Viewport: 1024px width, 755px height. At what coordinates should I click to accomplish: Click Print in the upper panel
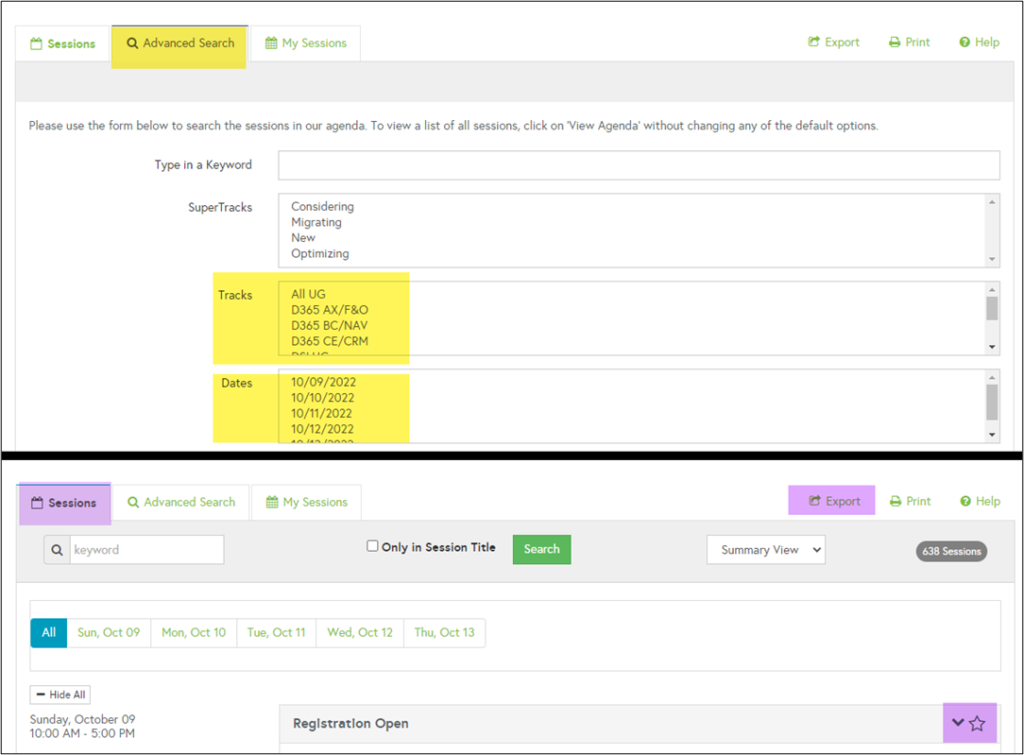pos(909,42)
